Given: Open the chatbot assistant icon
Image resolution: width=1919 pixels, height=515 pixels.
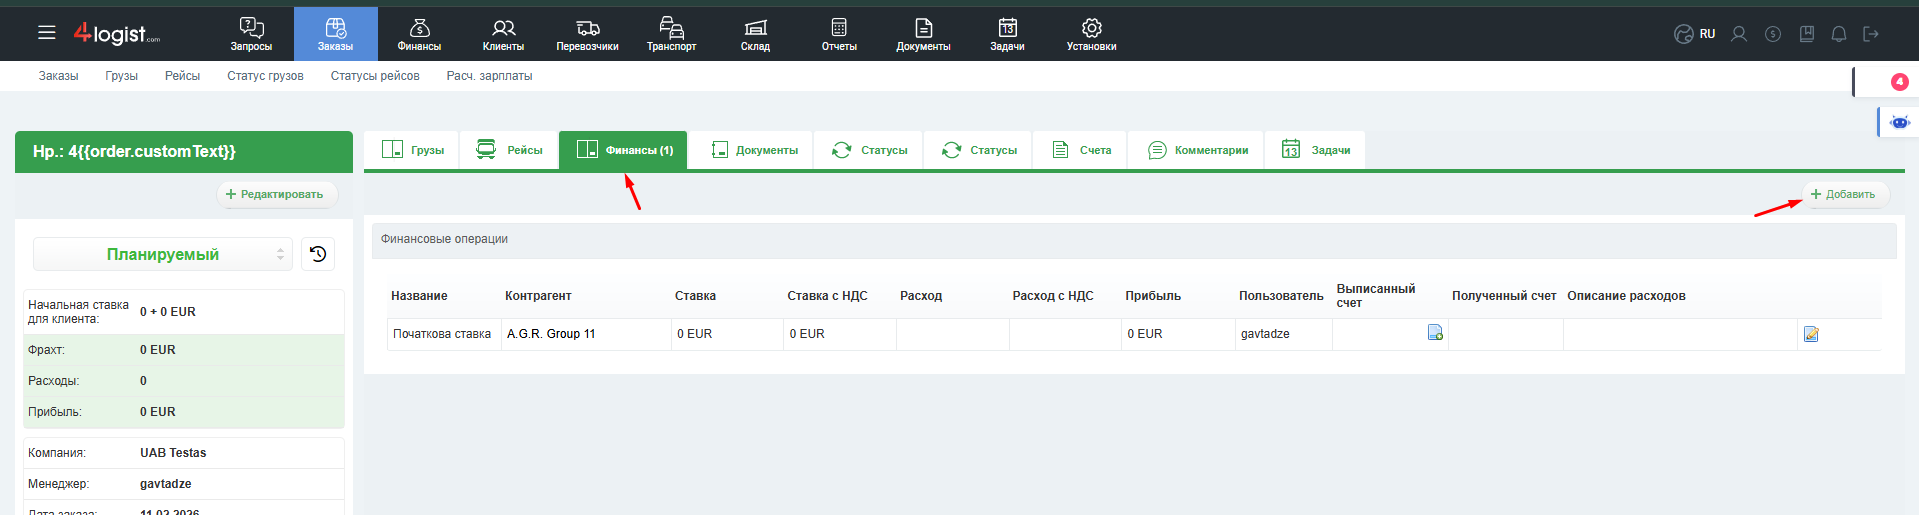Looking at the screenshot, I should 1899,122.
